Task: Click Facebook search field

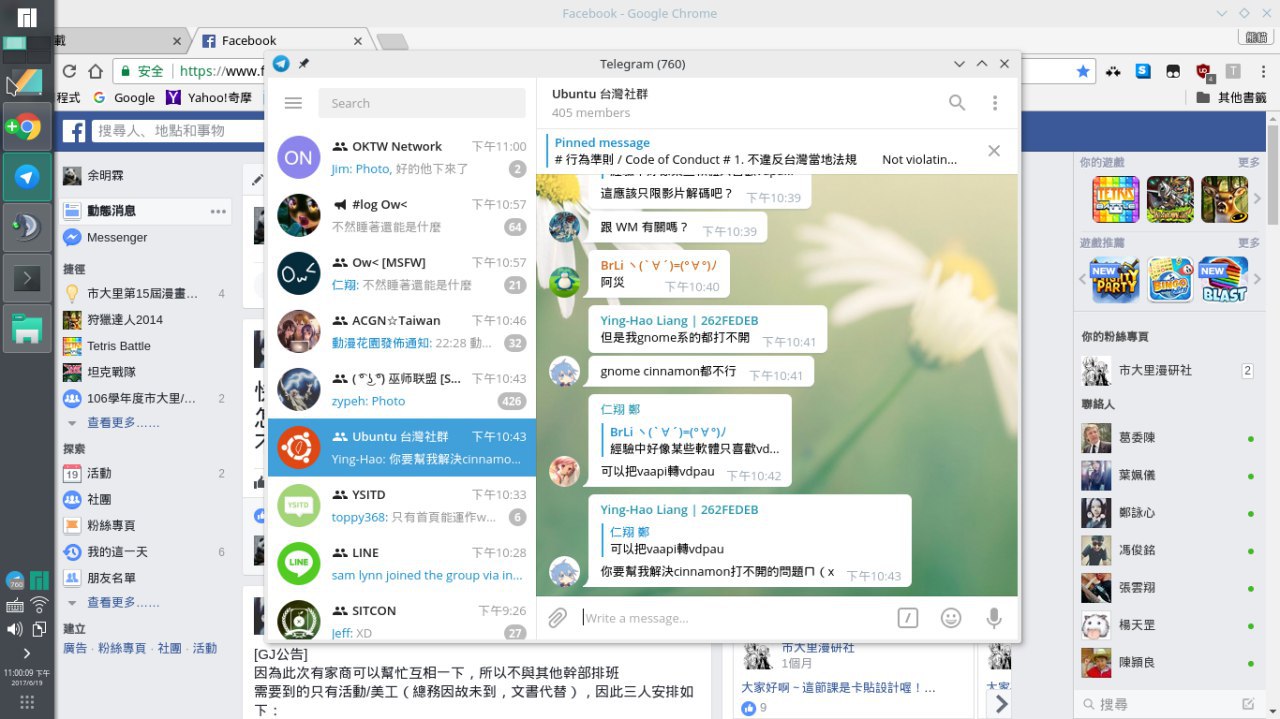Action: click(x=177, y=130)
